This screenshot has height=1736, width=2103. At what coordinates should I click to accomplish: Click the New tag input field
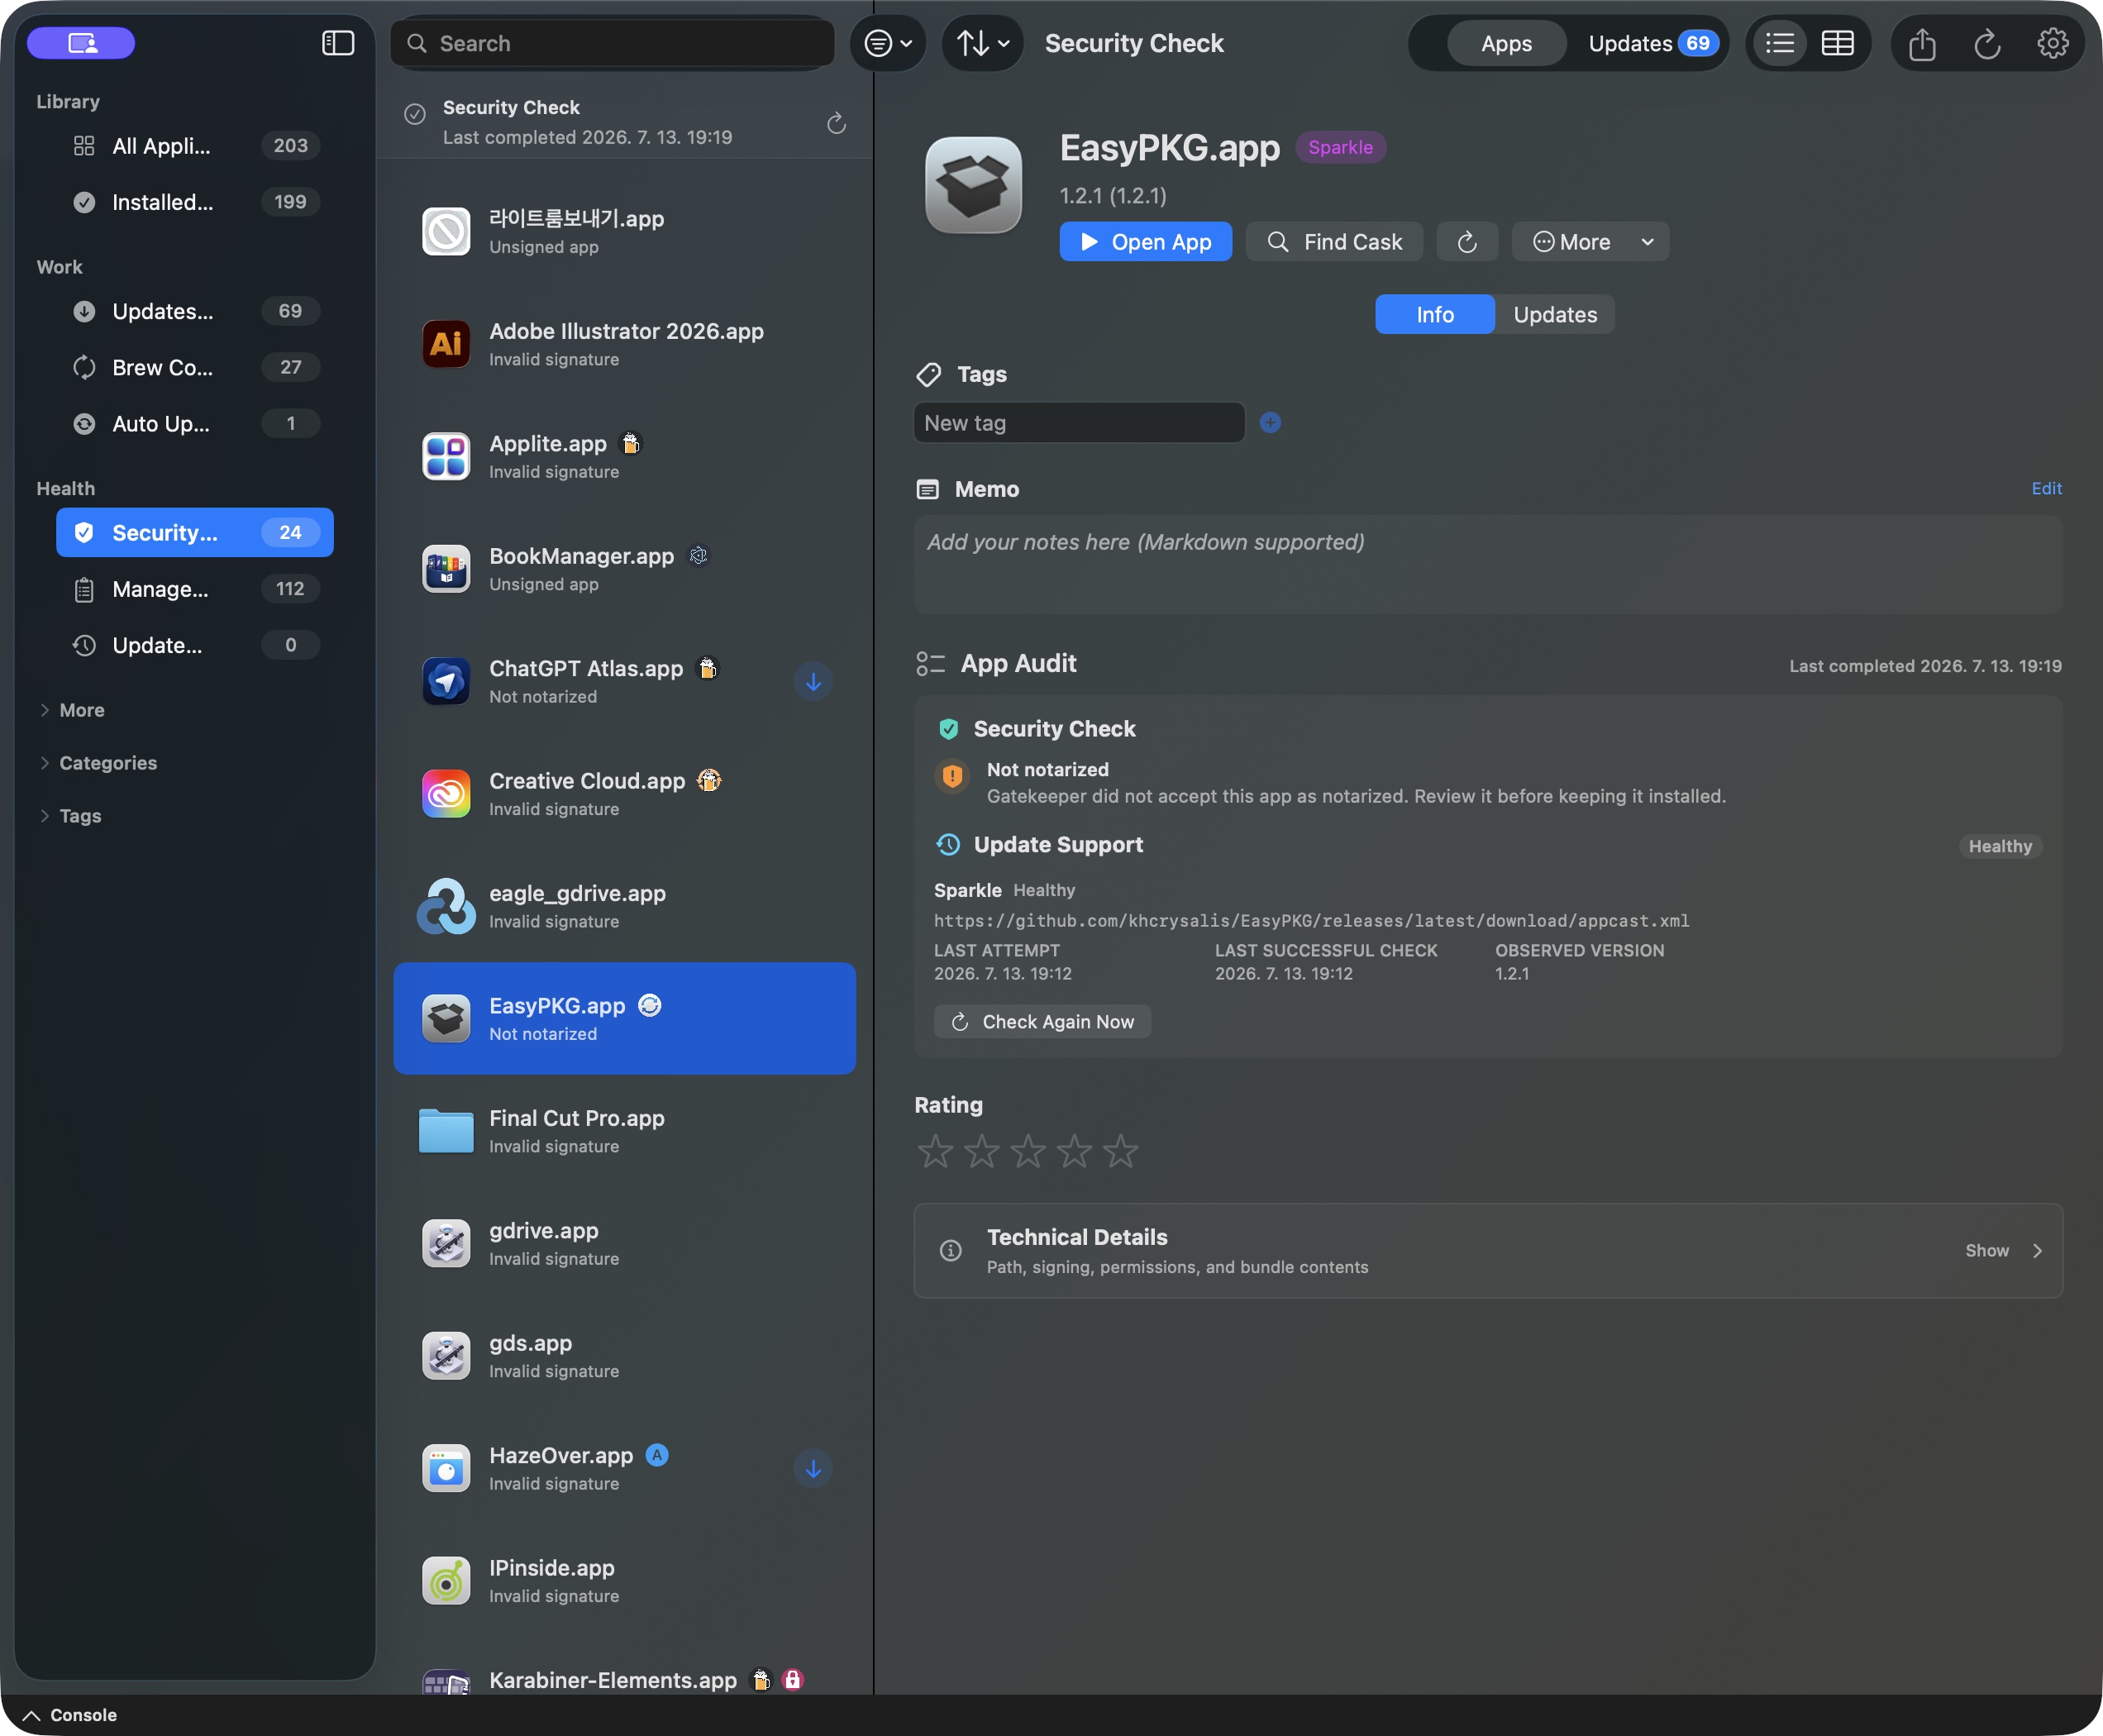click(x=1079, y=423)
